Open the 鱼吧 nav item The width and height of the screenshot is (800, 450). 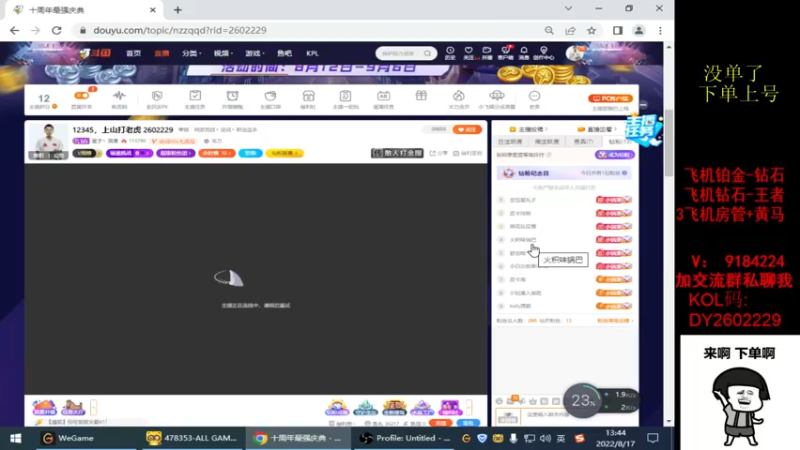284,53
